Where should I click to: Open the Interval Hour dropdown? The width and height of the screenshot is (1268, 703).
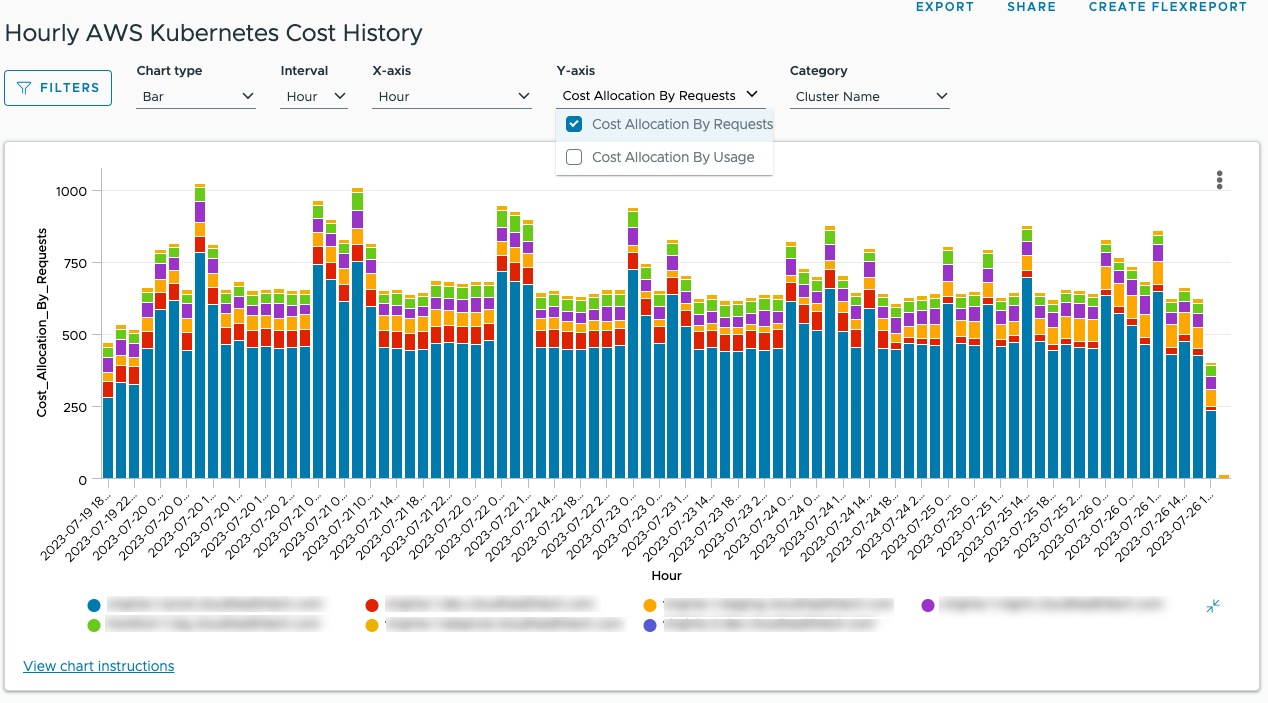tap(314, 97)
